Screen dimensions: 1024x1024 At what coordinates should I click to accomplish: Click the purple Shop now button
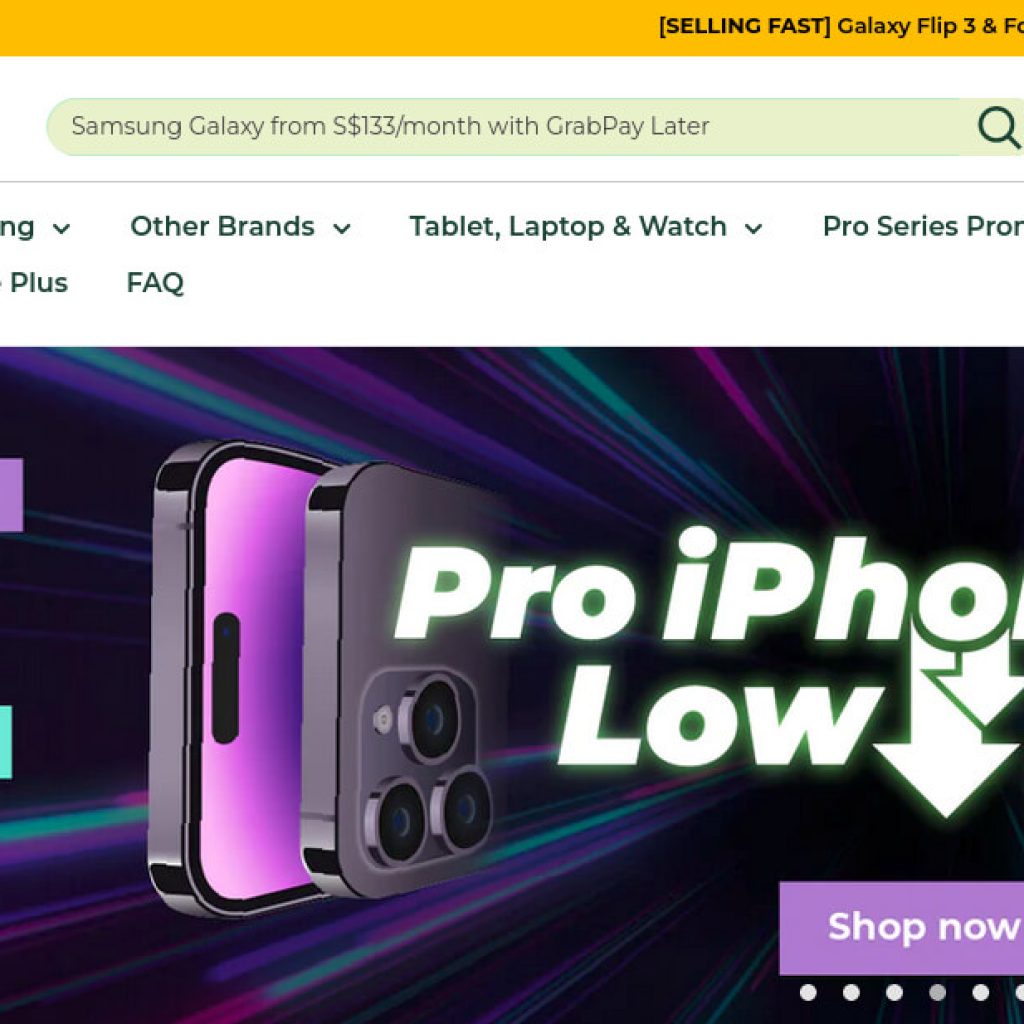[x=902, y=927]
